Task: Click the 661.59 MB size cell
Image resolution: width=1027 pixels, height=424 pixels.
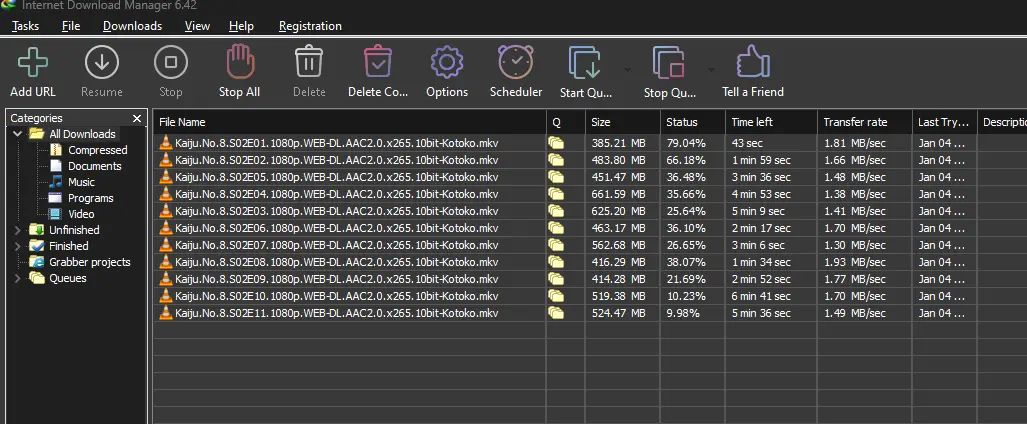Action: [x=618, y=194]
